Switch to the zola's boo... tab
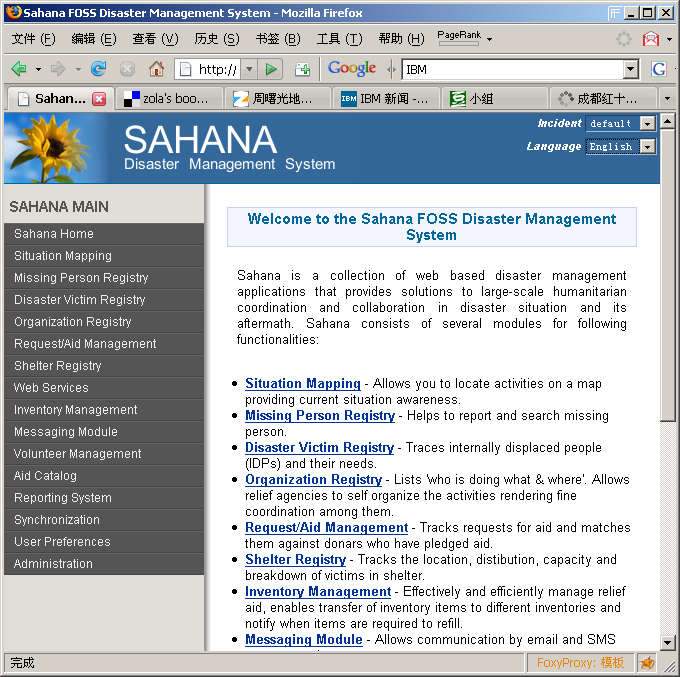Viewport: 680px width, 677px height. pos(169,99)
